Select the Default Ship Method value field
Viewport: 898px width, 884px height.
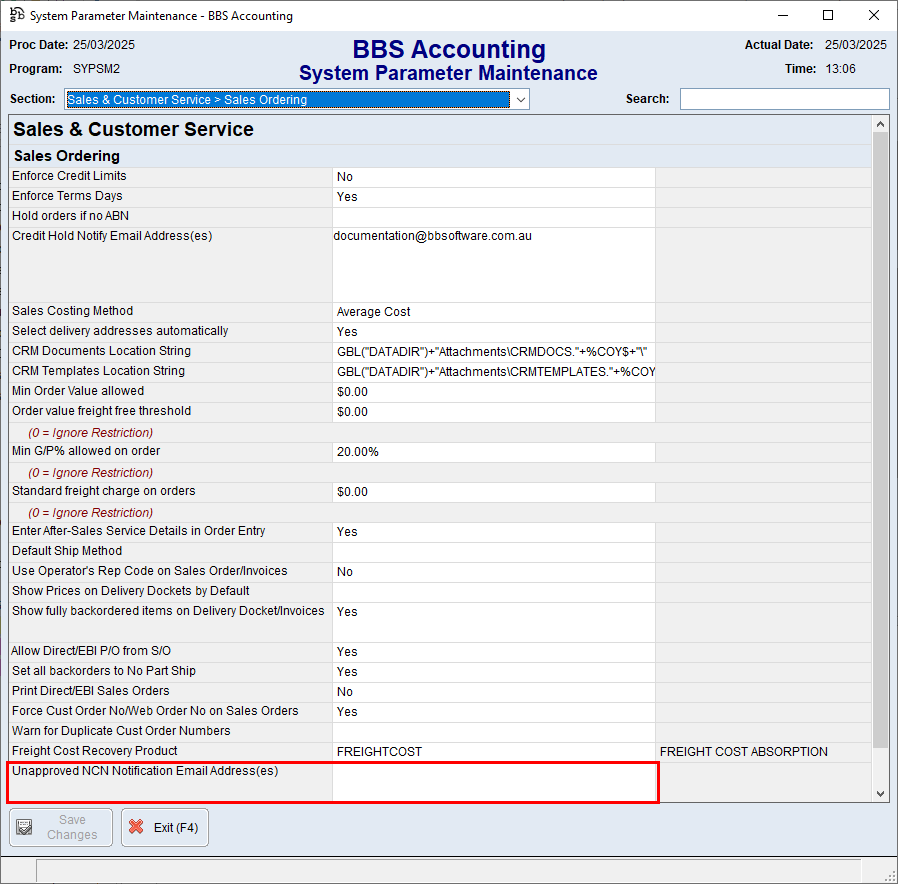coord(493,552)
